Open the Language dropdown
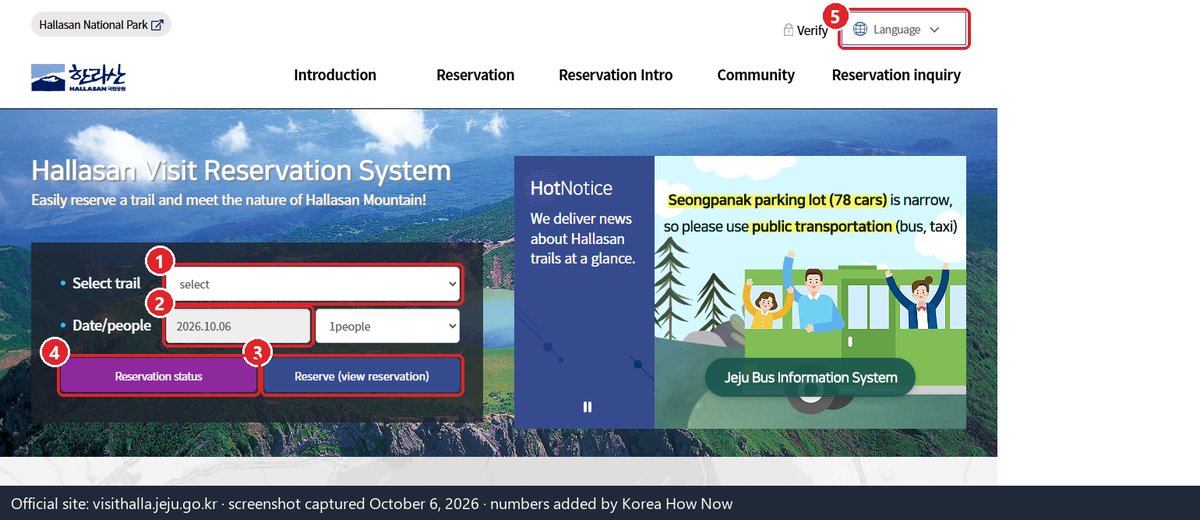Image resolution: width=1200 pixels, height=520 pixels. [904, 29]
